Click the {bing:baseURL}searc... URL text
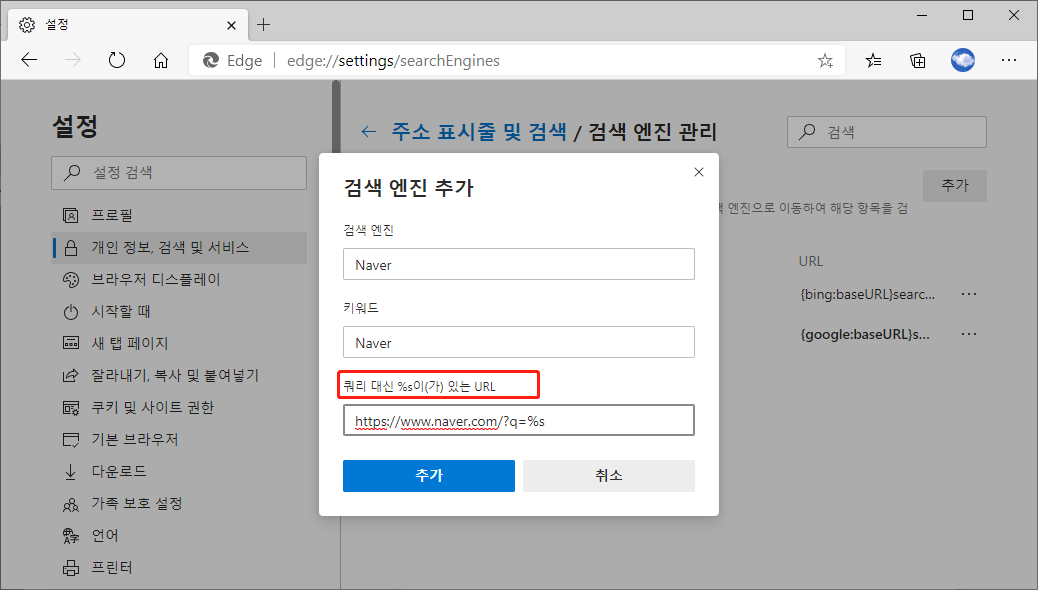1038x590 pixels. (867, 294)
